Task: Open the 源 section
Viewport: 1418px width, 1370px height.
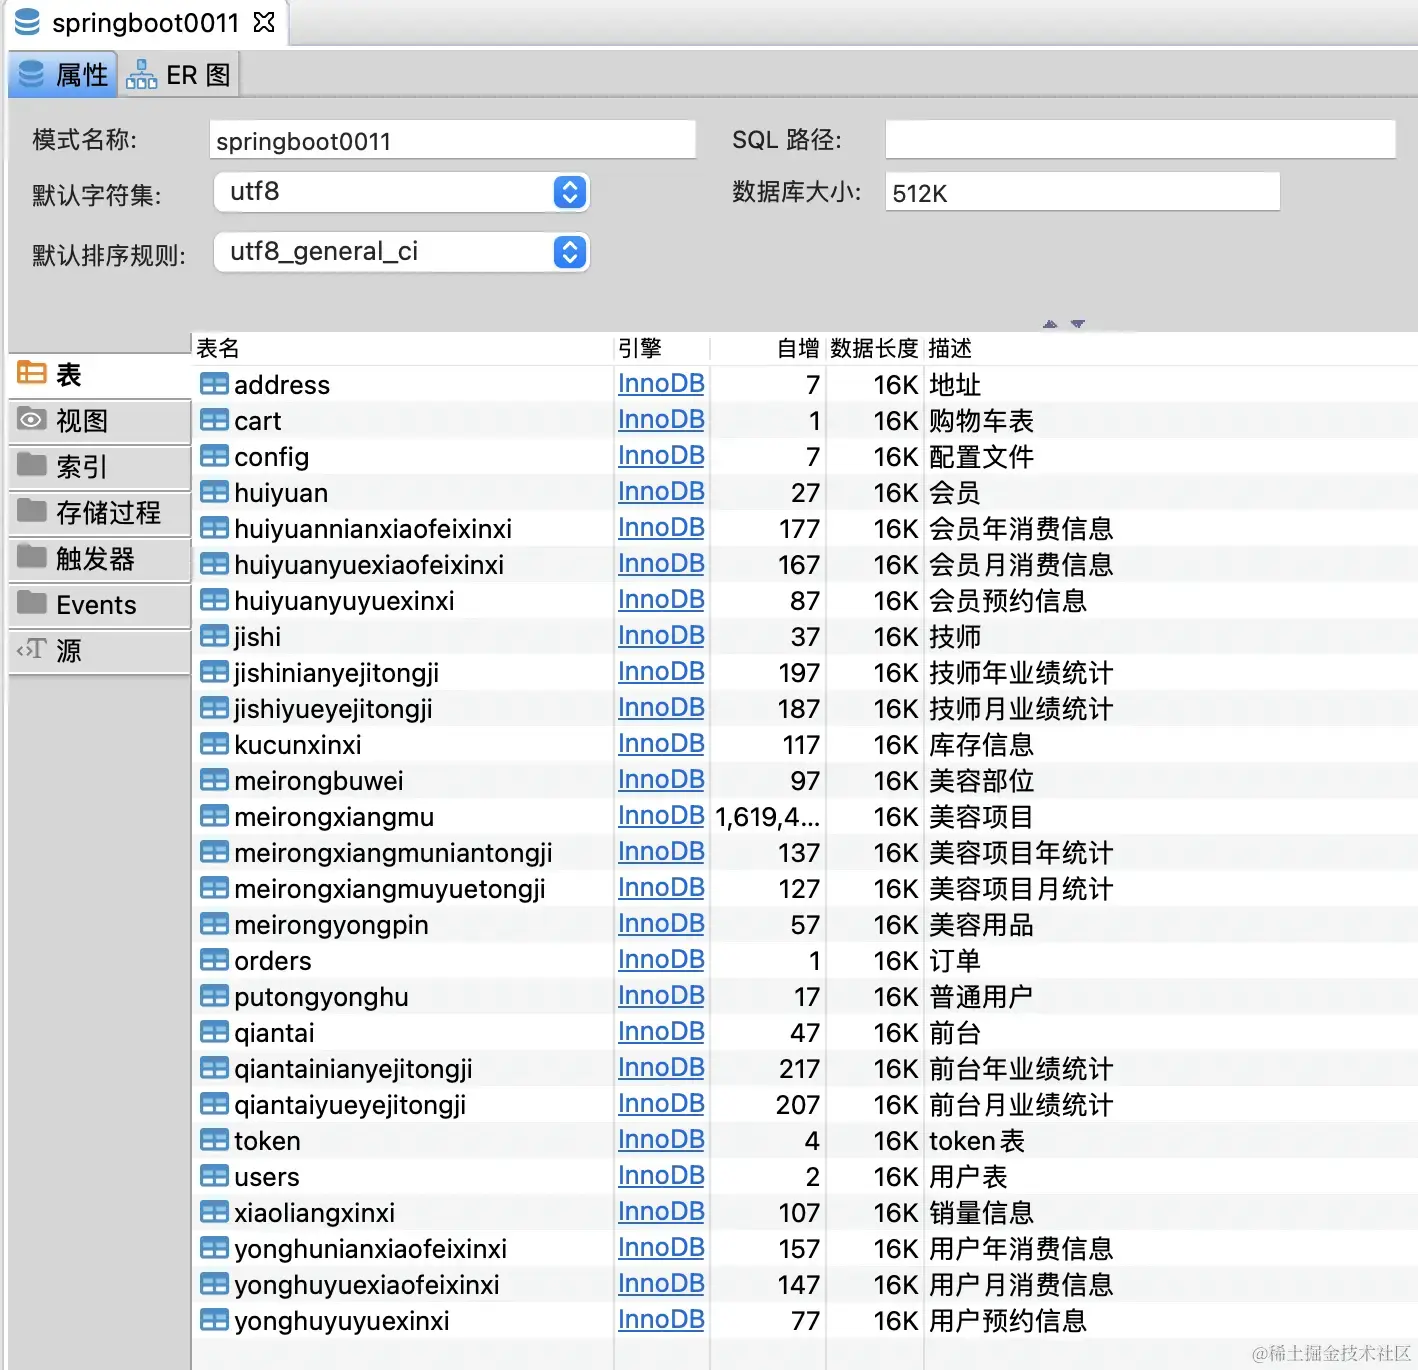Action: coord(100,651)
